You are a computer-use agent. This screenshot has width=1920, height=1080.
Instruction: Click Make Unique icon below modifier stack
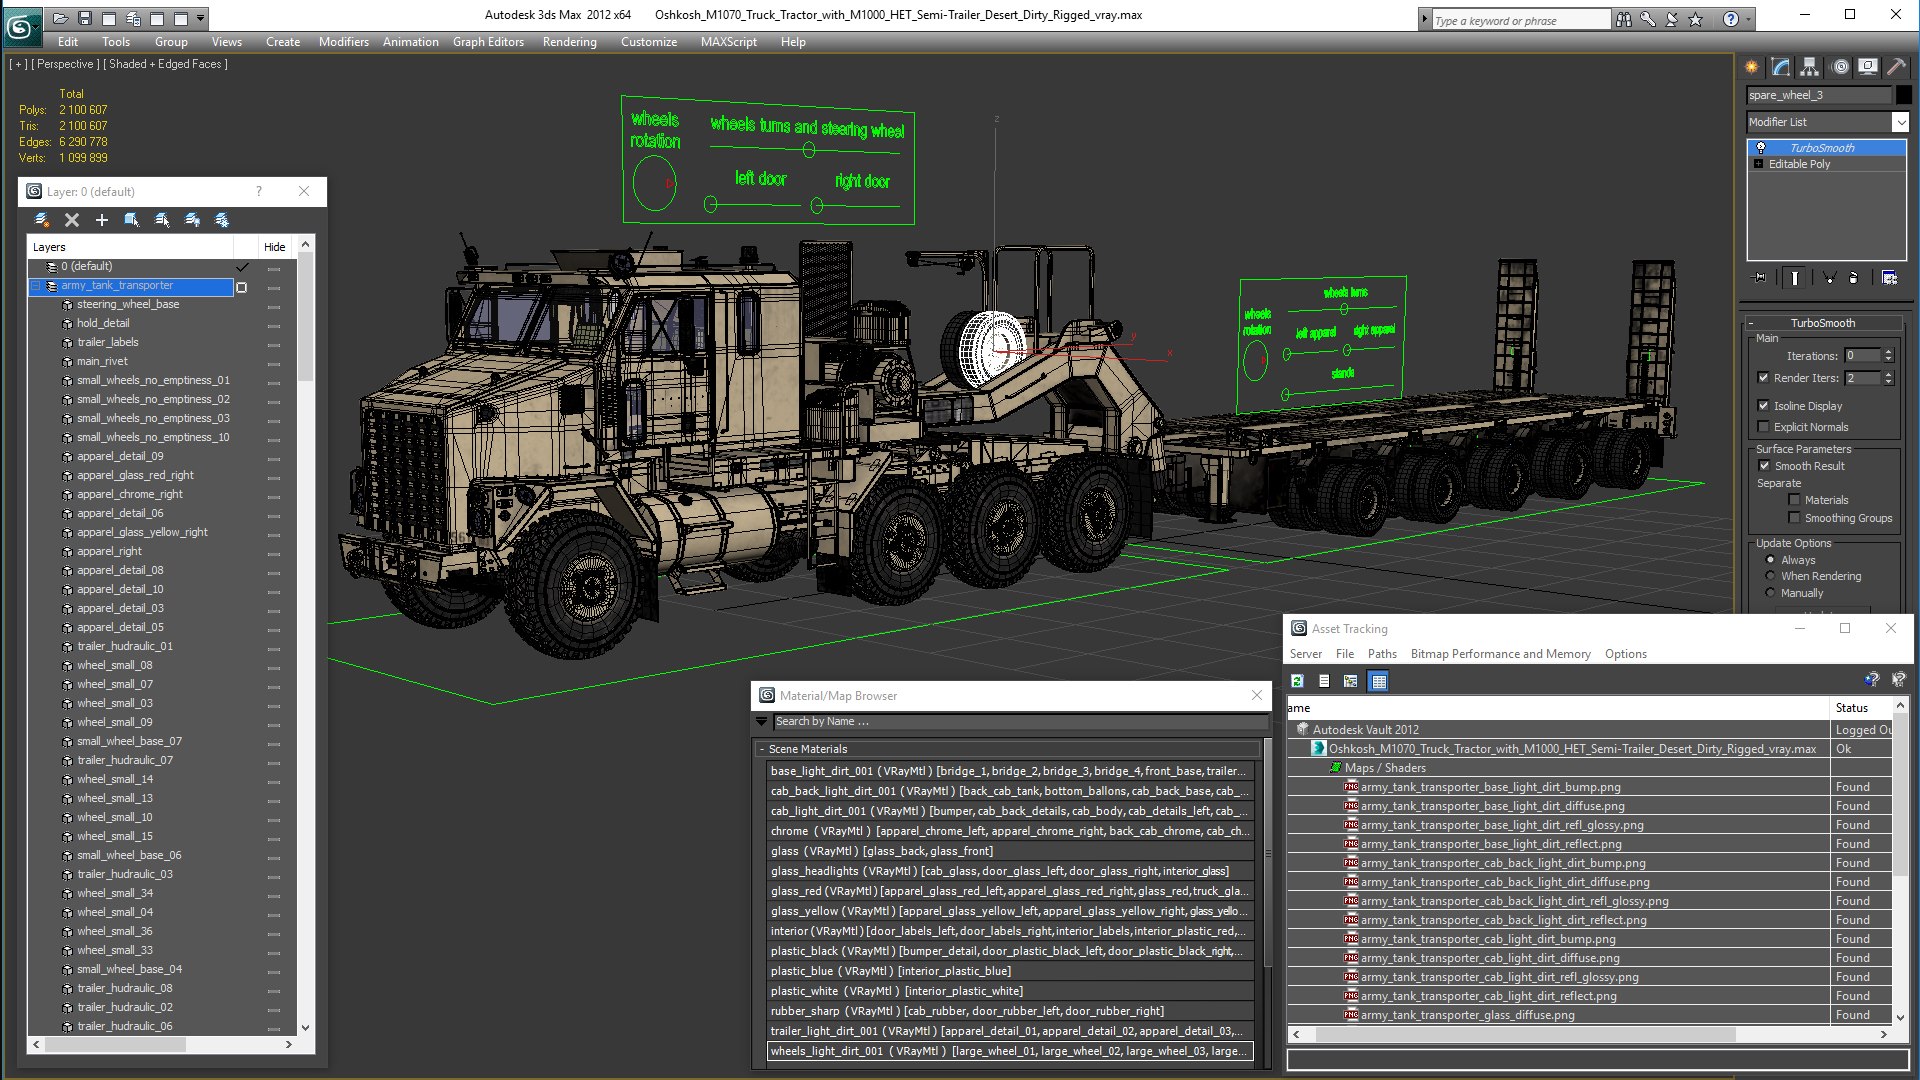[1829, 278]
